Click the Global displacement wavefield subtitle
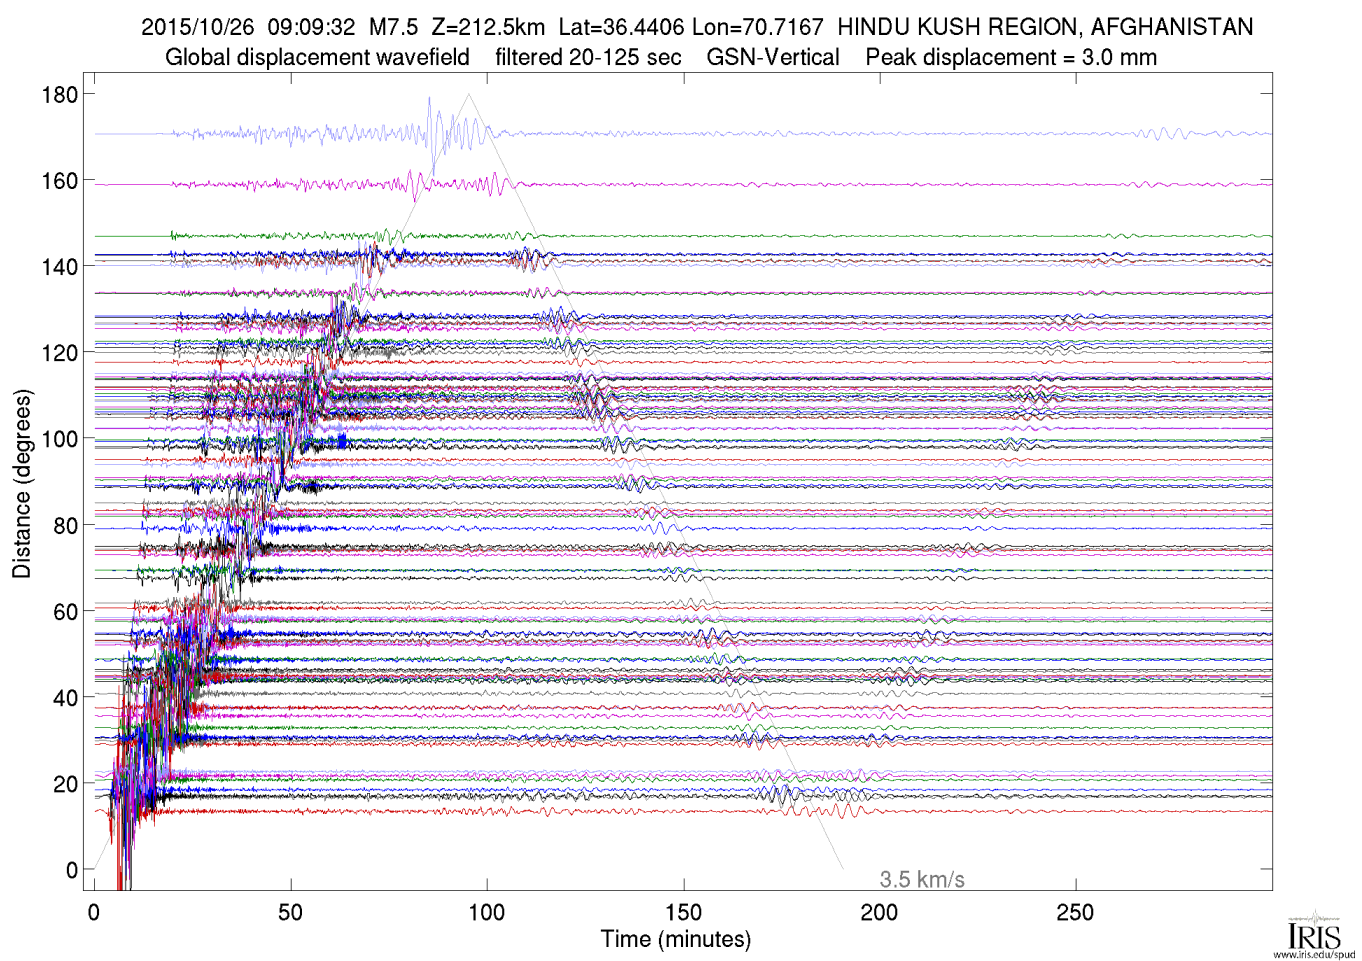This screenshot has width=1362, height=961. (x=317, y=57)
